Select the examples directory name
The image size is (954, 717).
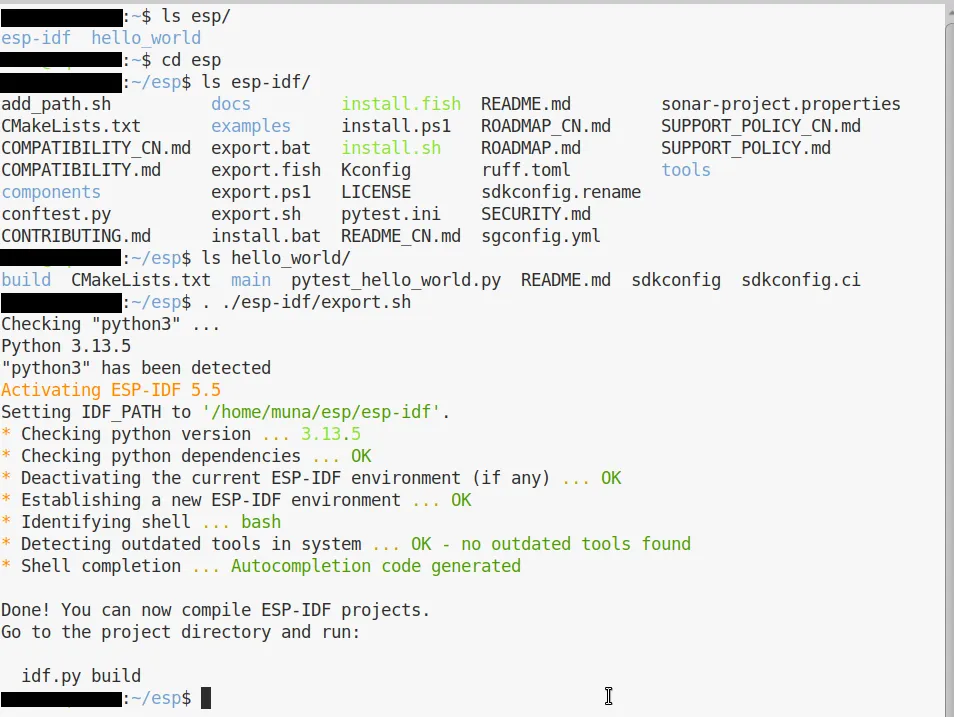[251, 126]
